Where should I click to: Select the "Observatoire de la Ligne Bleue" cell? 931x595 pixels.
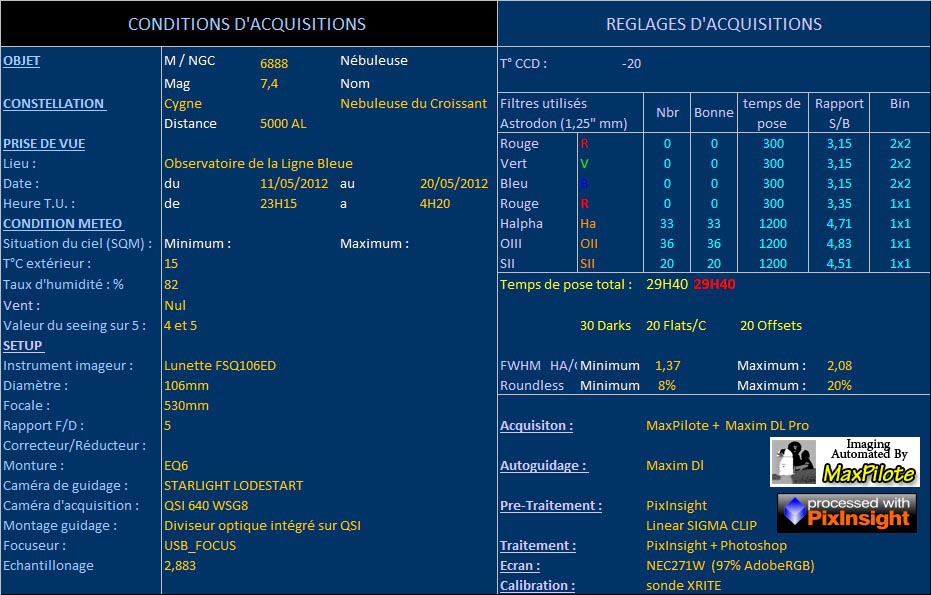(x=258, y=164)
